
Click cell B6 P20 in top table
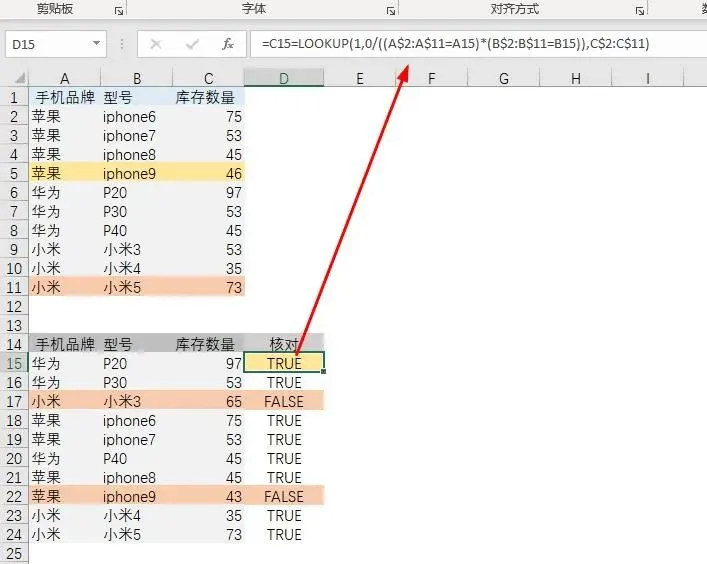point(137,193)
